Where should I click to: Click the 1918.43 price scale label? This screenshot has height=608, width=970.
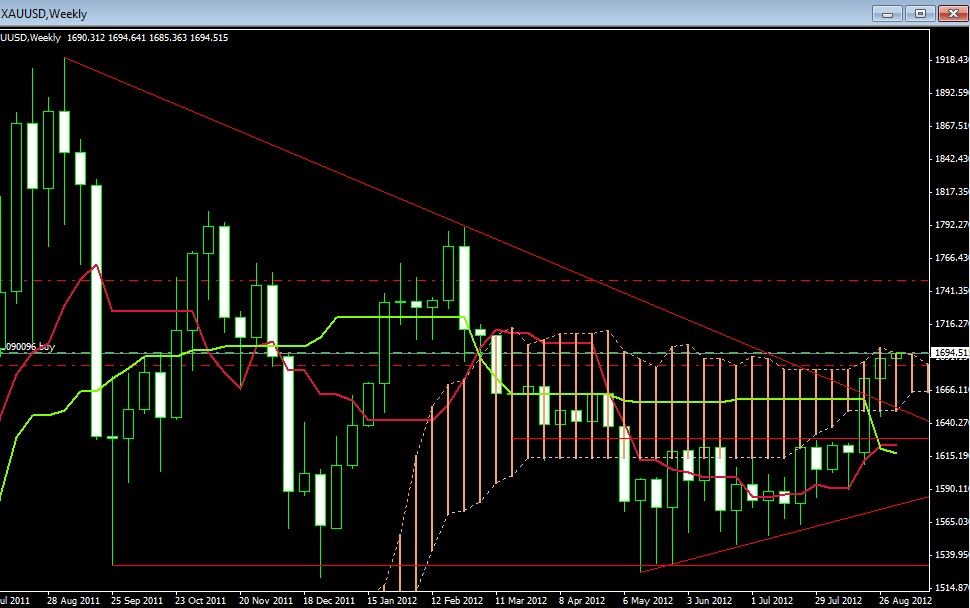pos(952,59)
